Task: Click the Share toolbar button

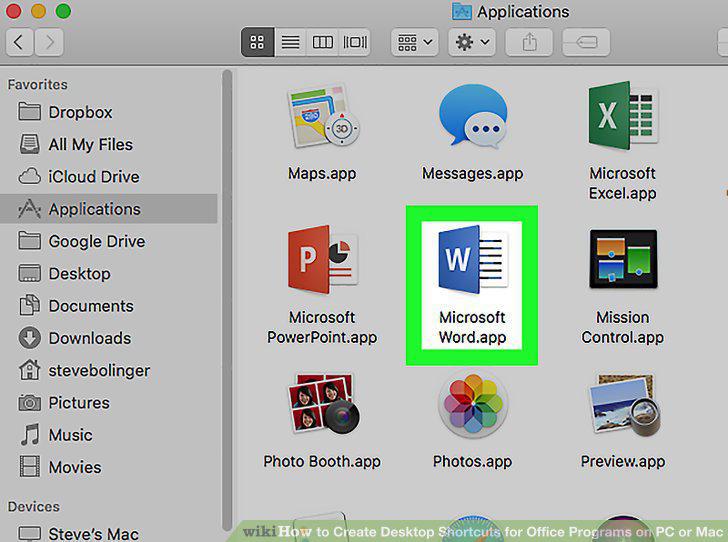Action: click(x=529, y=42)
